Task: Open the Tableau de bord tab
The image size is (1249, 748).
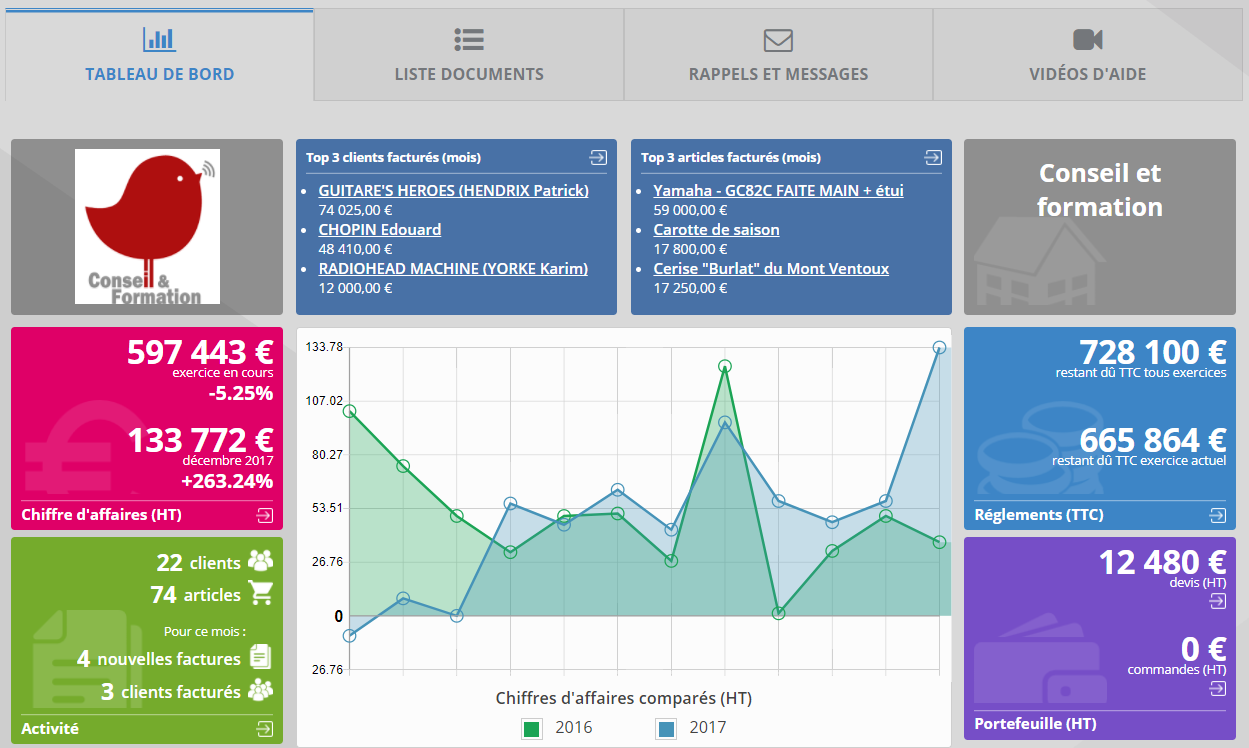Action: point(159,55)
